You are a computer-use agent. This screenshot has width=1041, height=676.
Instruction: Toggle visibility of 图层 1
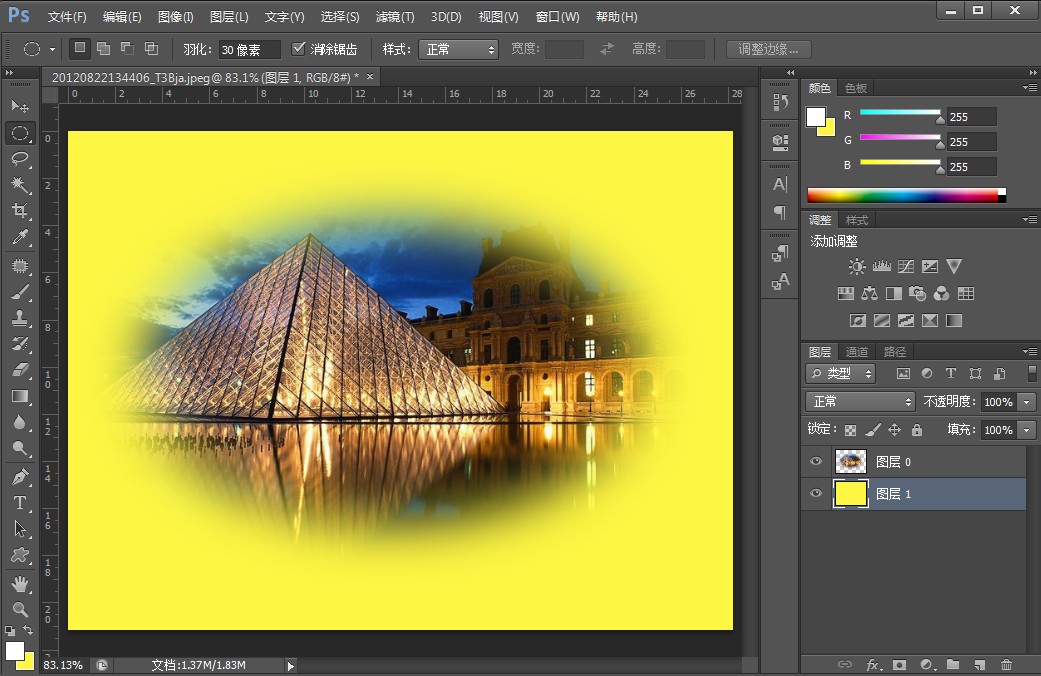point(816,494)
